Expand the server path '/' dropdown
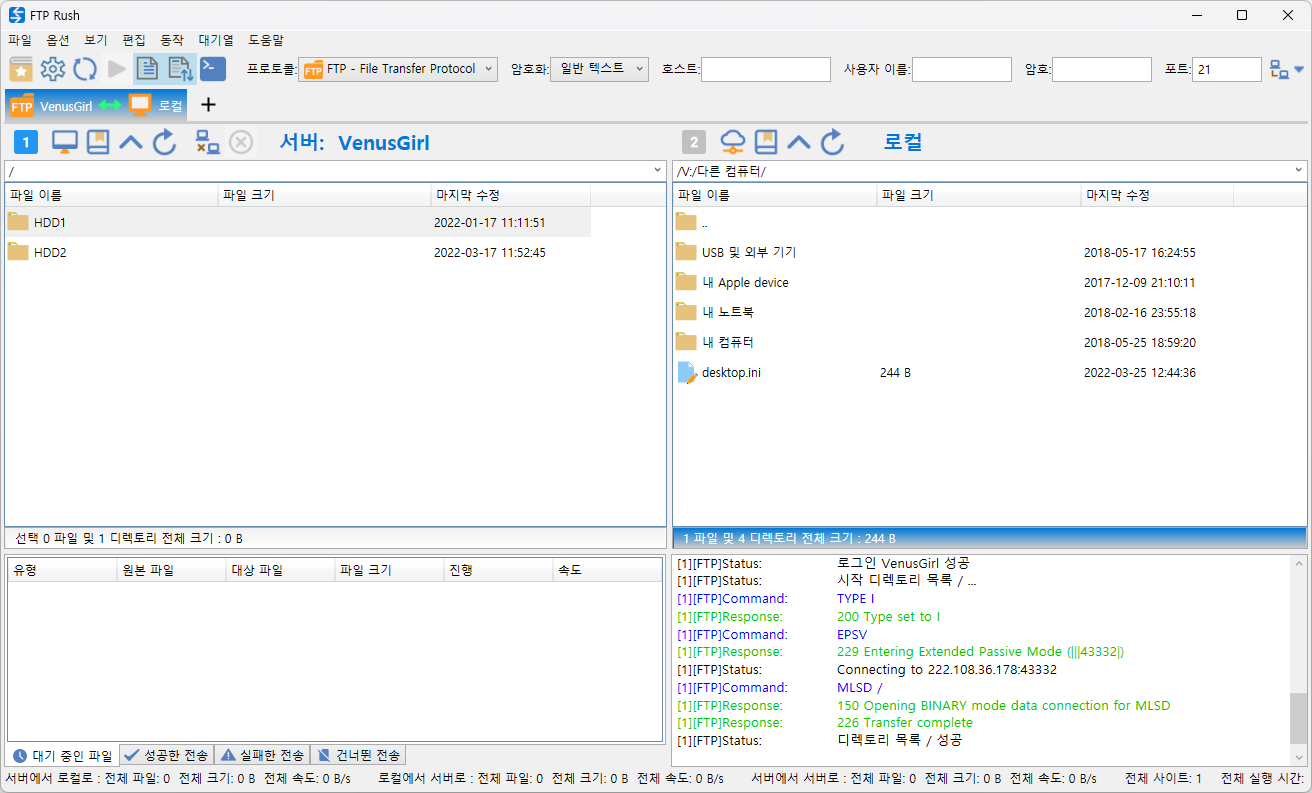1312x793 pixels. tap(657, 171)
